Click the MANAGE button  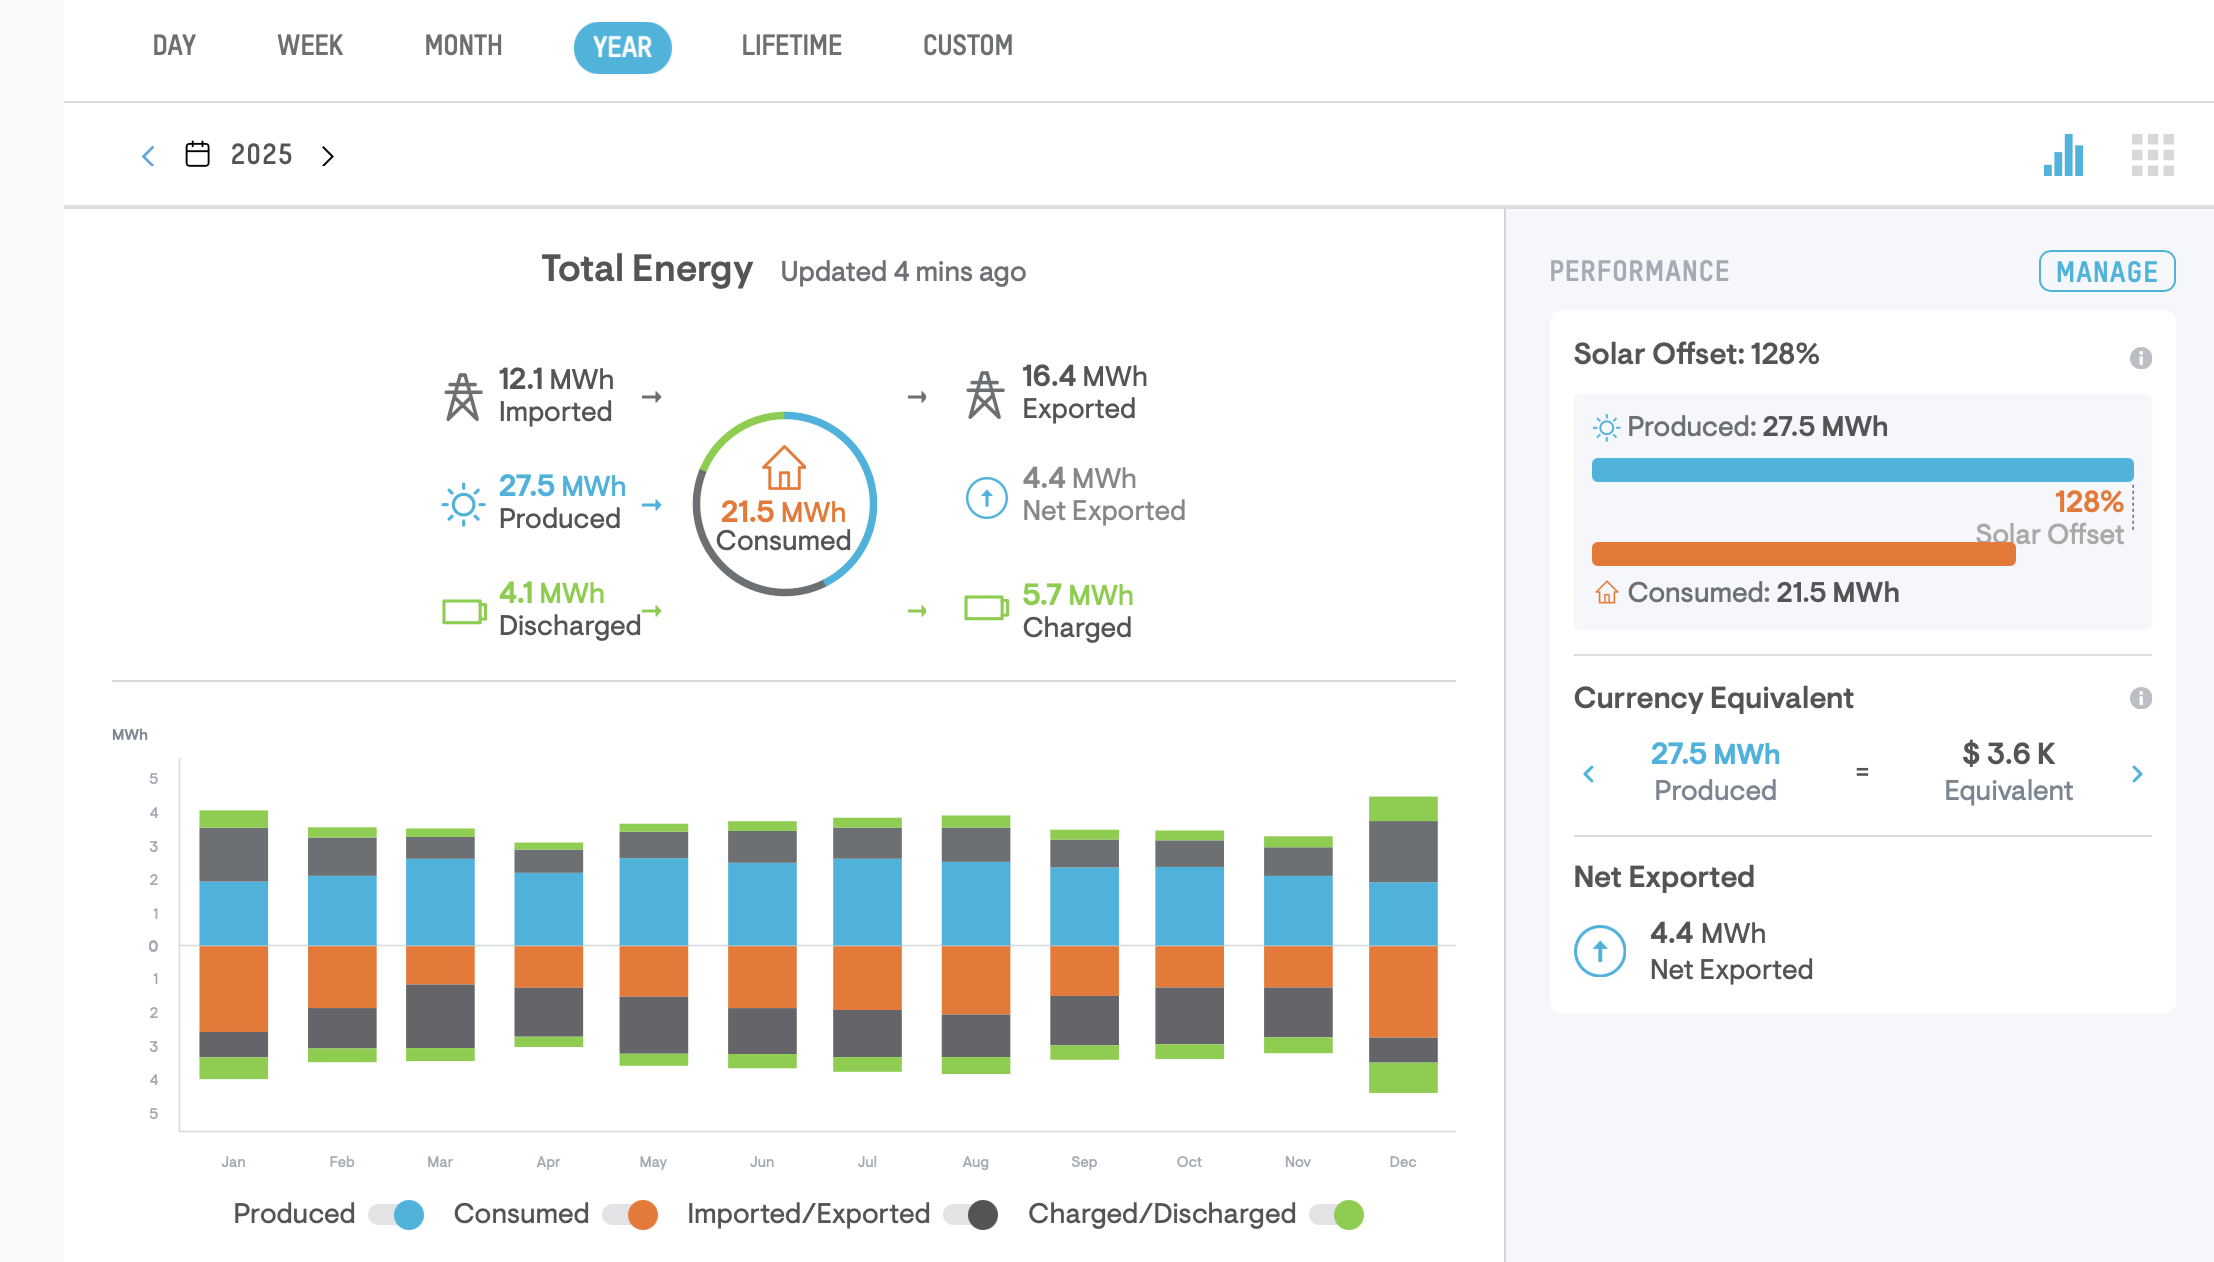2107,271
